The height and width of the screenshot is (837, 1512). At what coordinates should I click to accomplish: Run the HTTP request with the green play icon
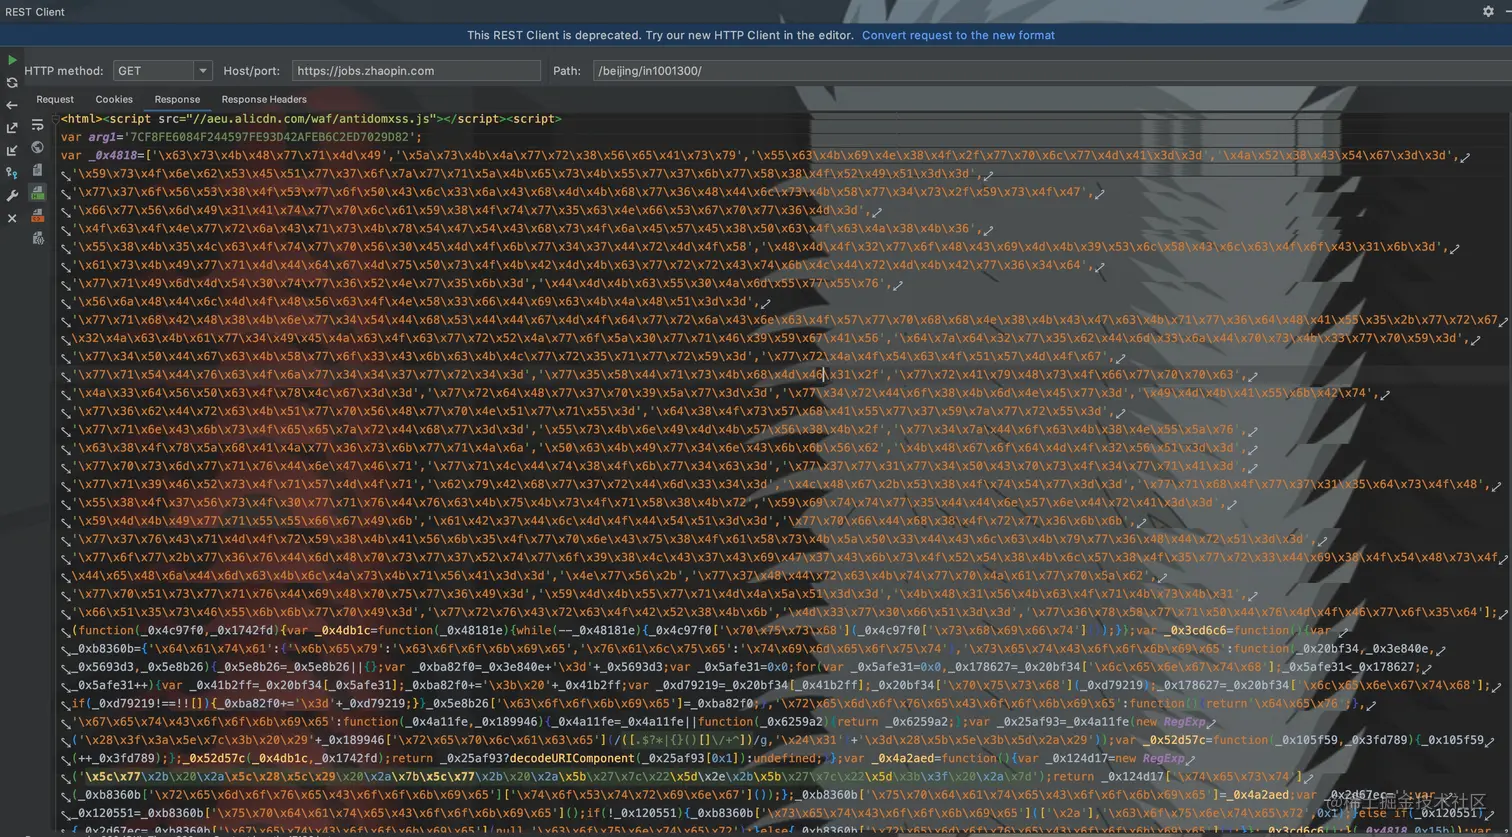(12, 60)
